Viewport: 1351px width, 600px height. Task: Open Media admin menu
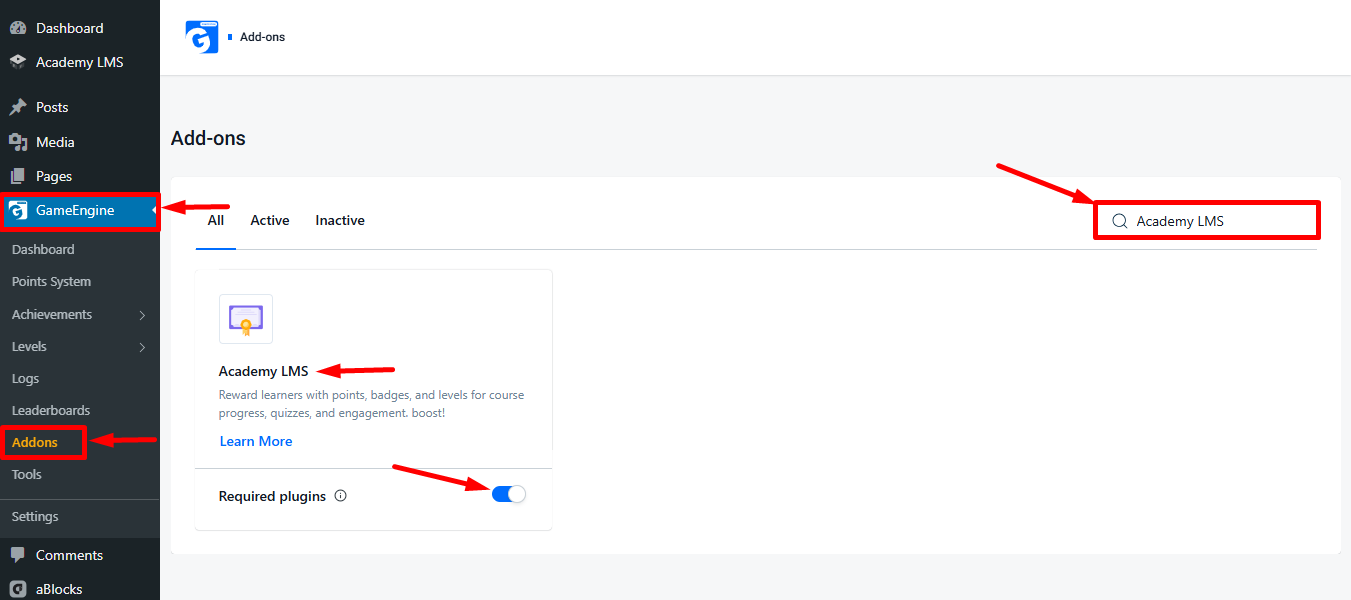pyautogui.click(x=55, y=142)
